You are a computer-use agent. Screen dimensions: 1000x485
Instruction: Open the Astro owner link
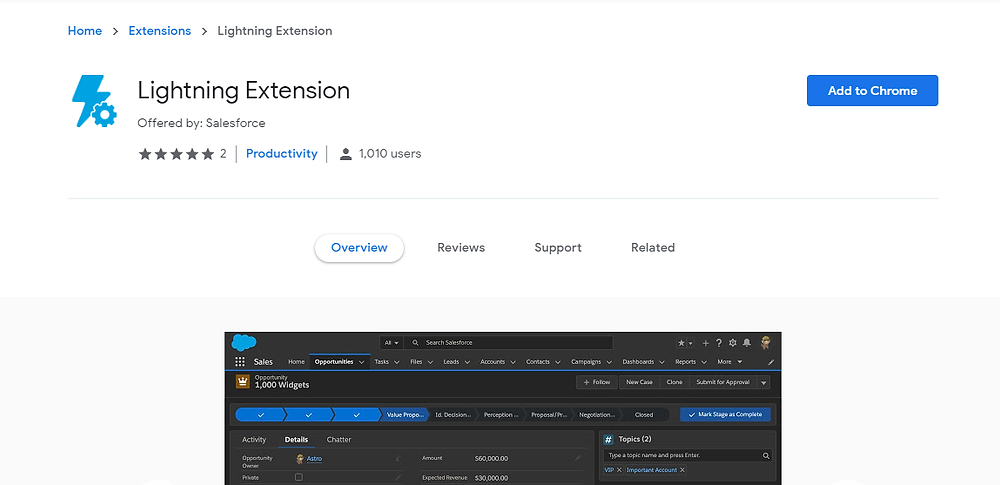click(x=314, y=458)
